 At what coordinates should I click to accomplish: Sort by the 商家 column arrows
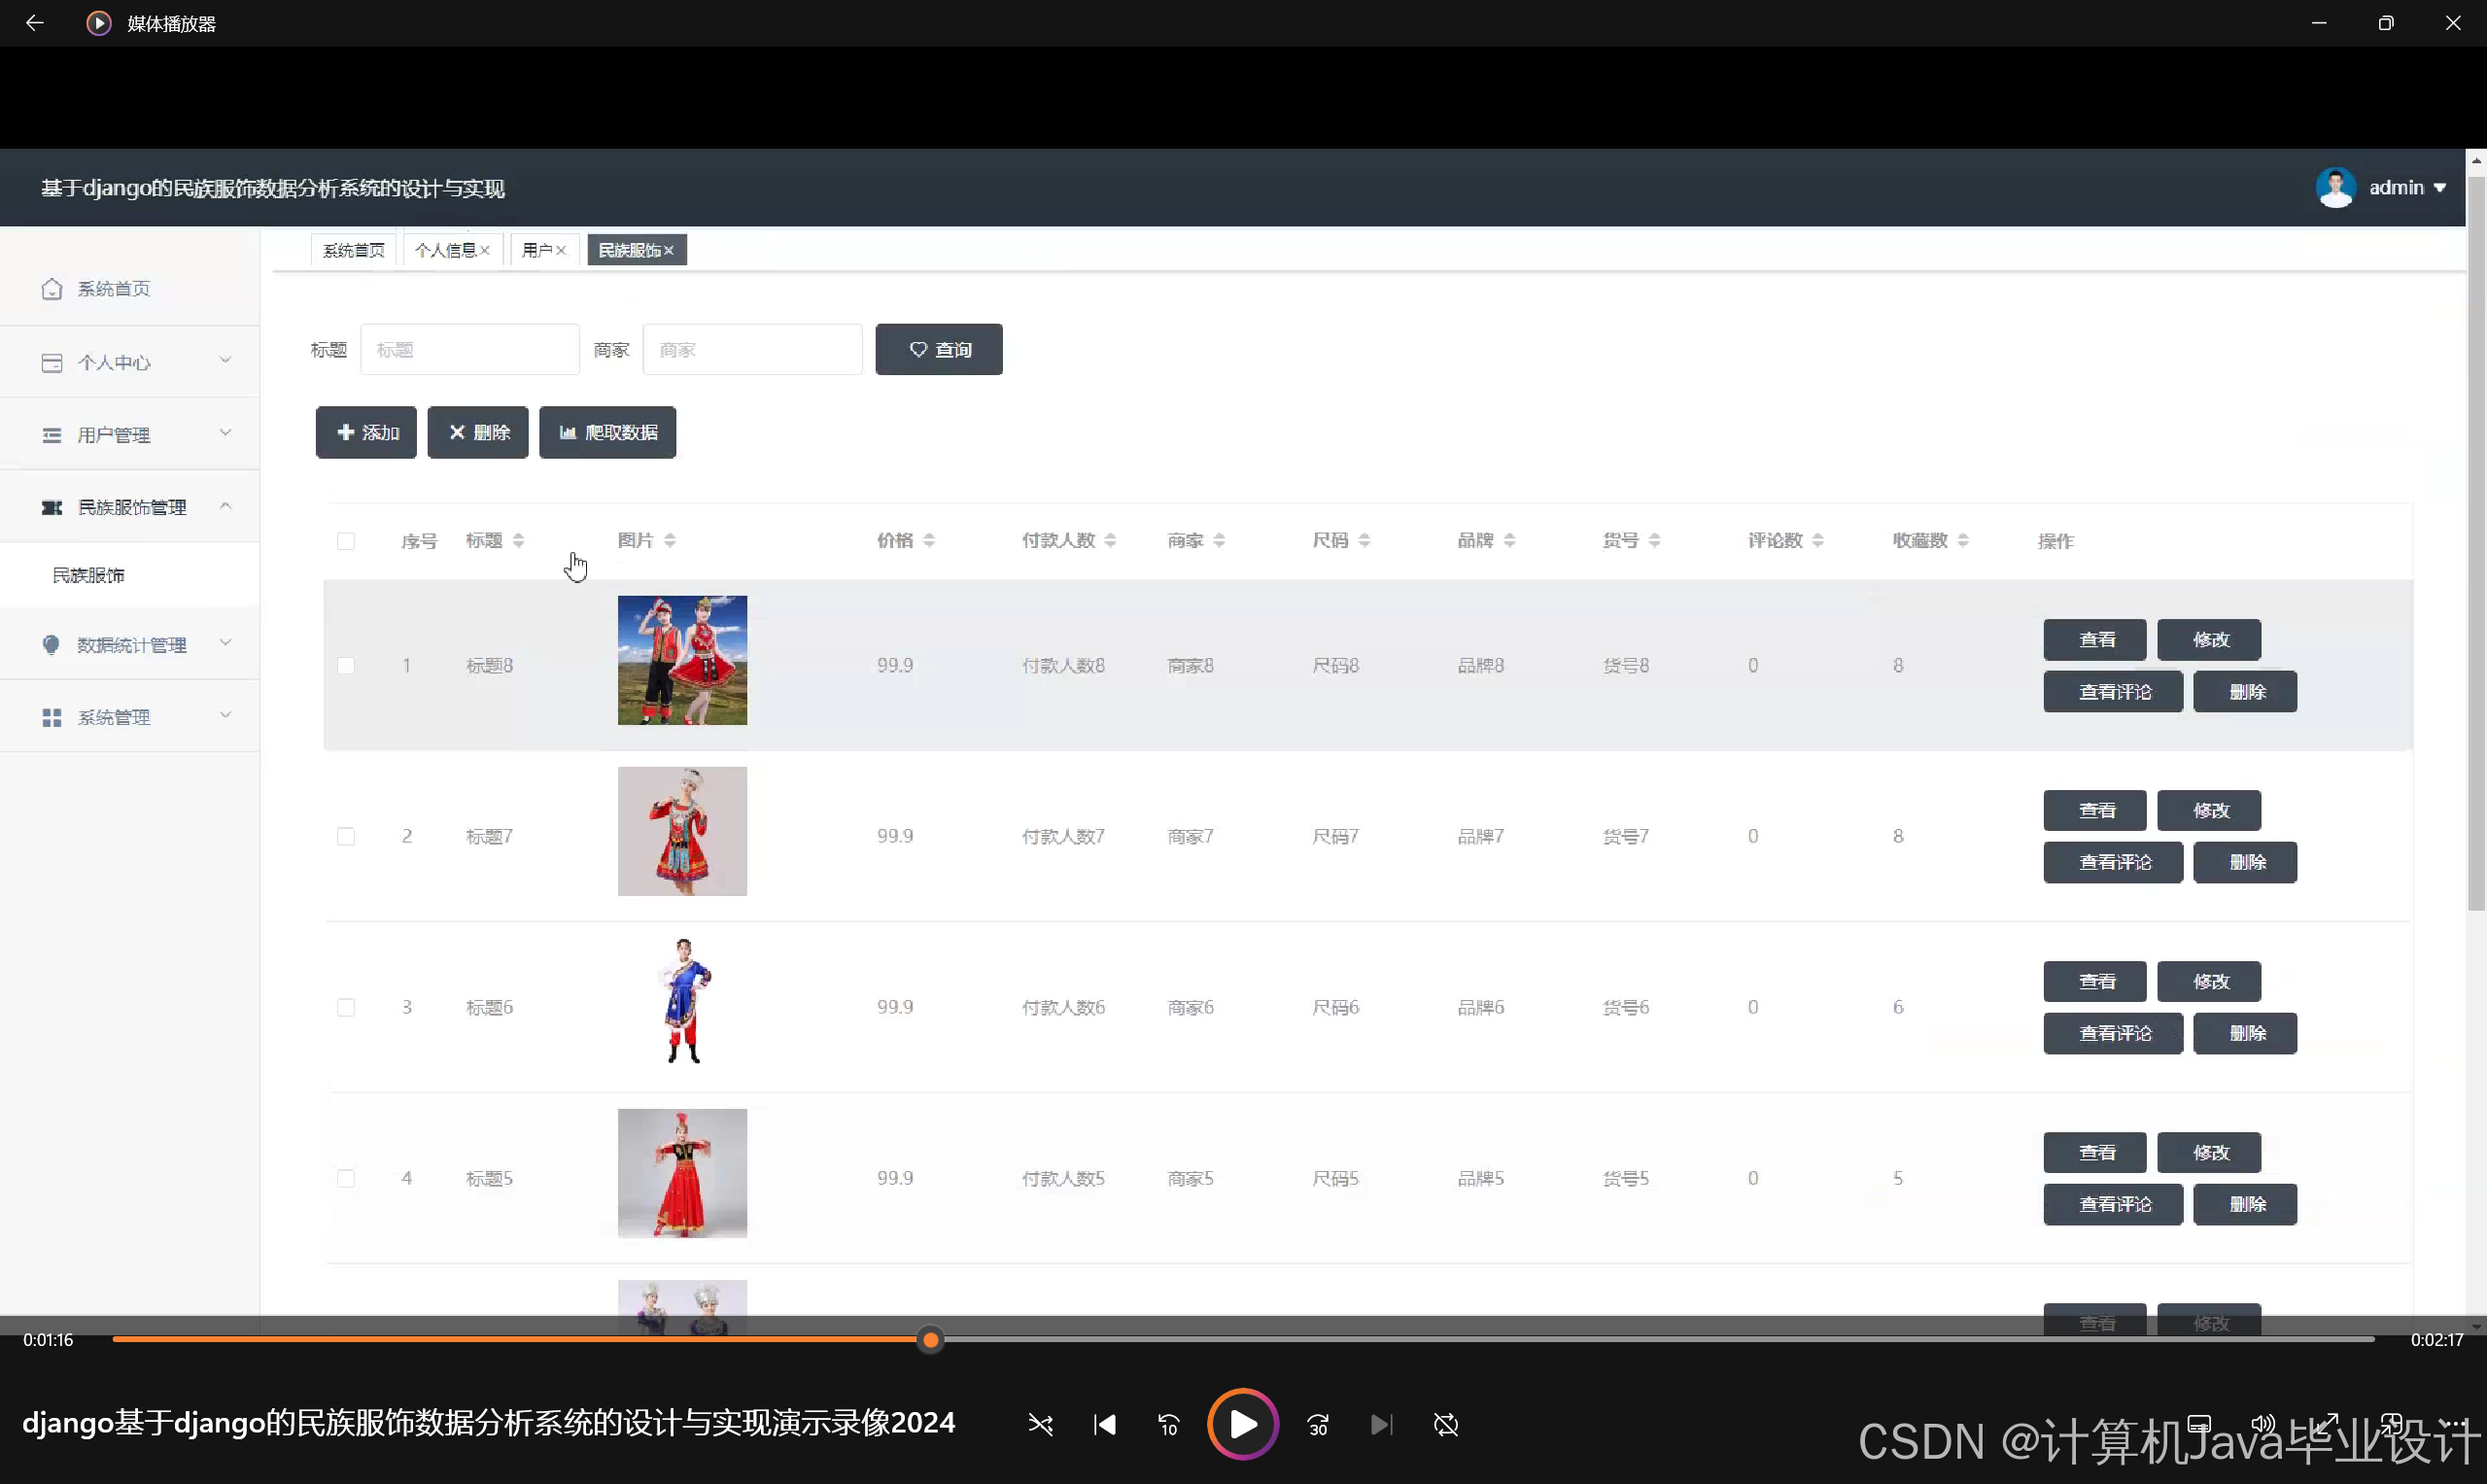click(x=1219, y=540)
